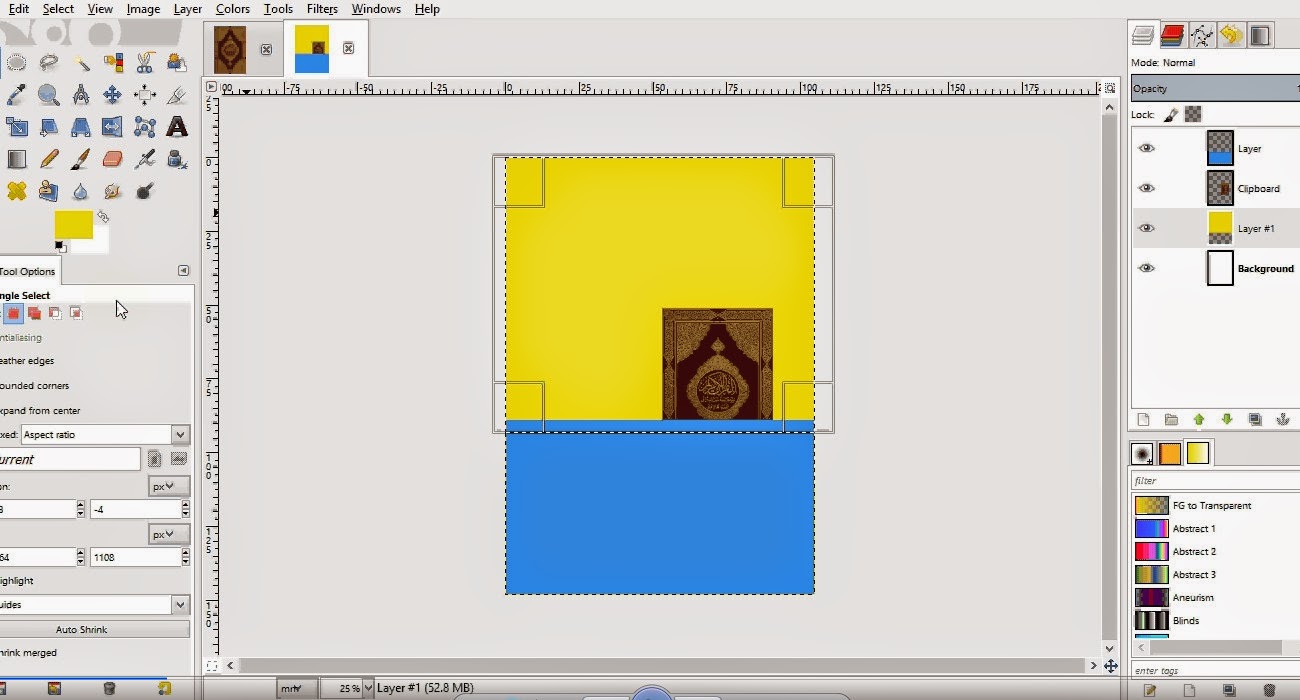Image resolution: width=1300 pixels, height=700 pixels.
Task: Select the Smudge tool
Action: tap(113, 190)
